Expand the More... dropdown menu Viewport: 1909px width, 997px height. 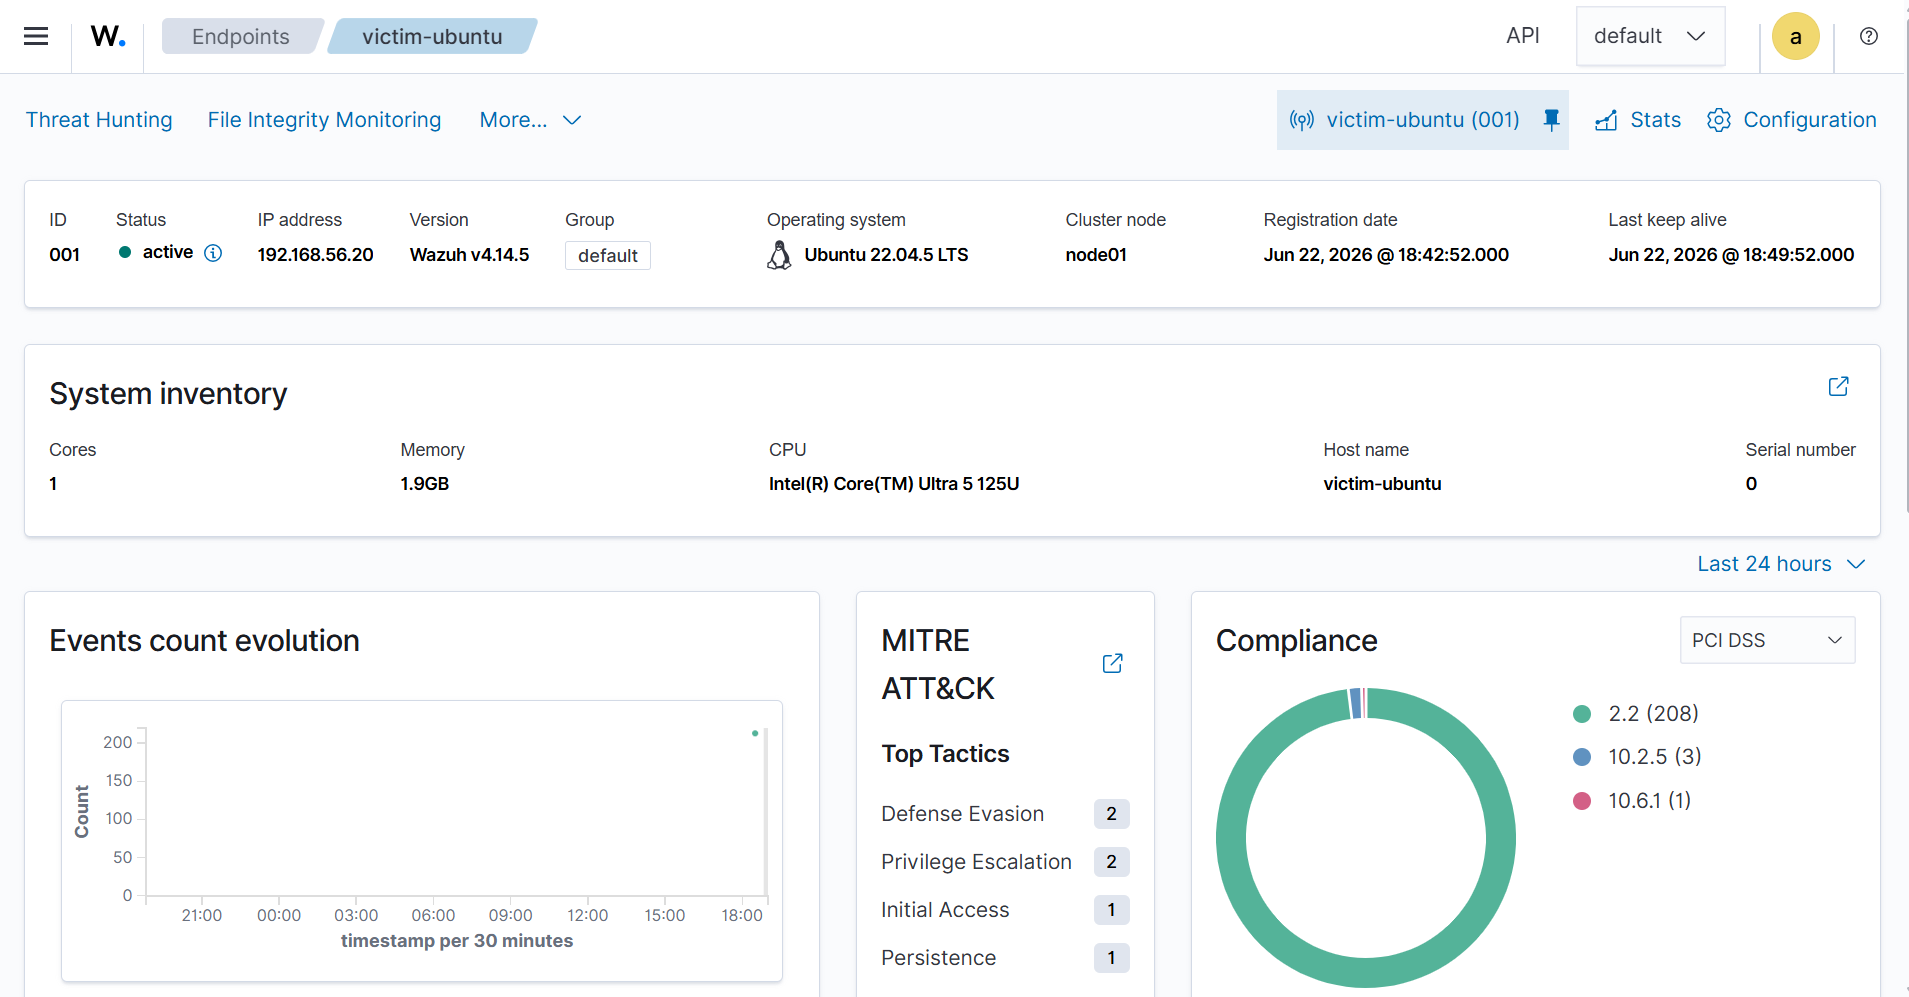coord(530,120)
